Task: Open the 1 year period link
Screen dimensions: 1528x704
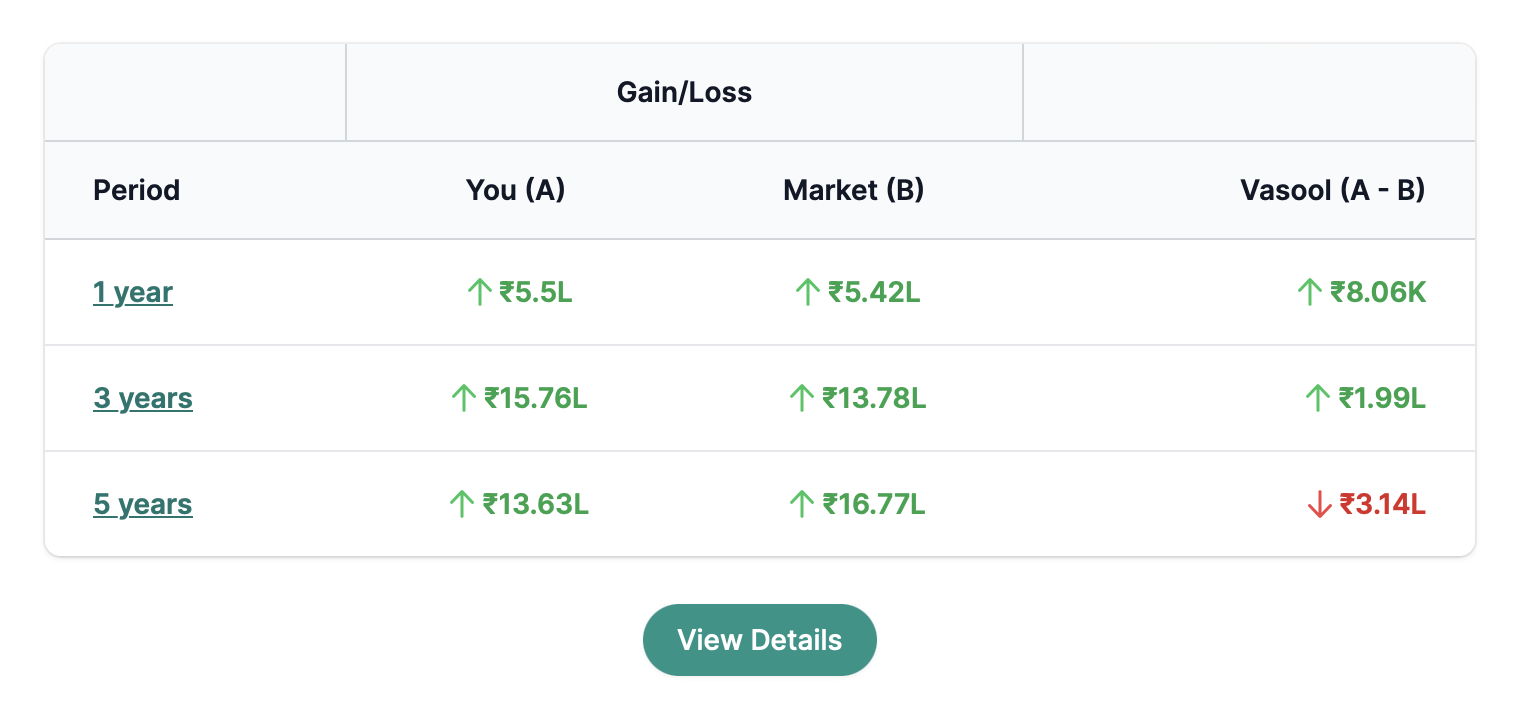Action: [133, 293]
